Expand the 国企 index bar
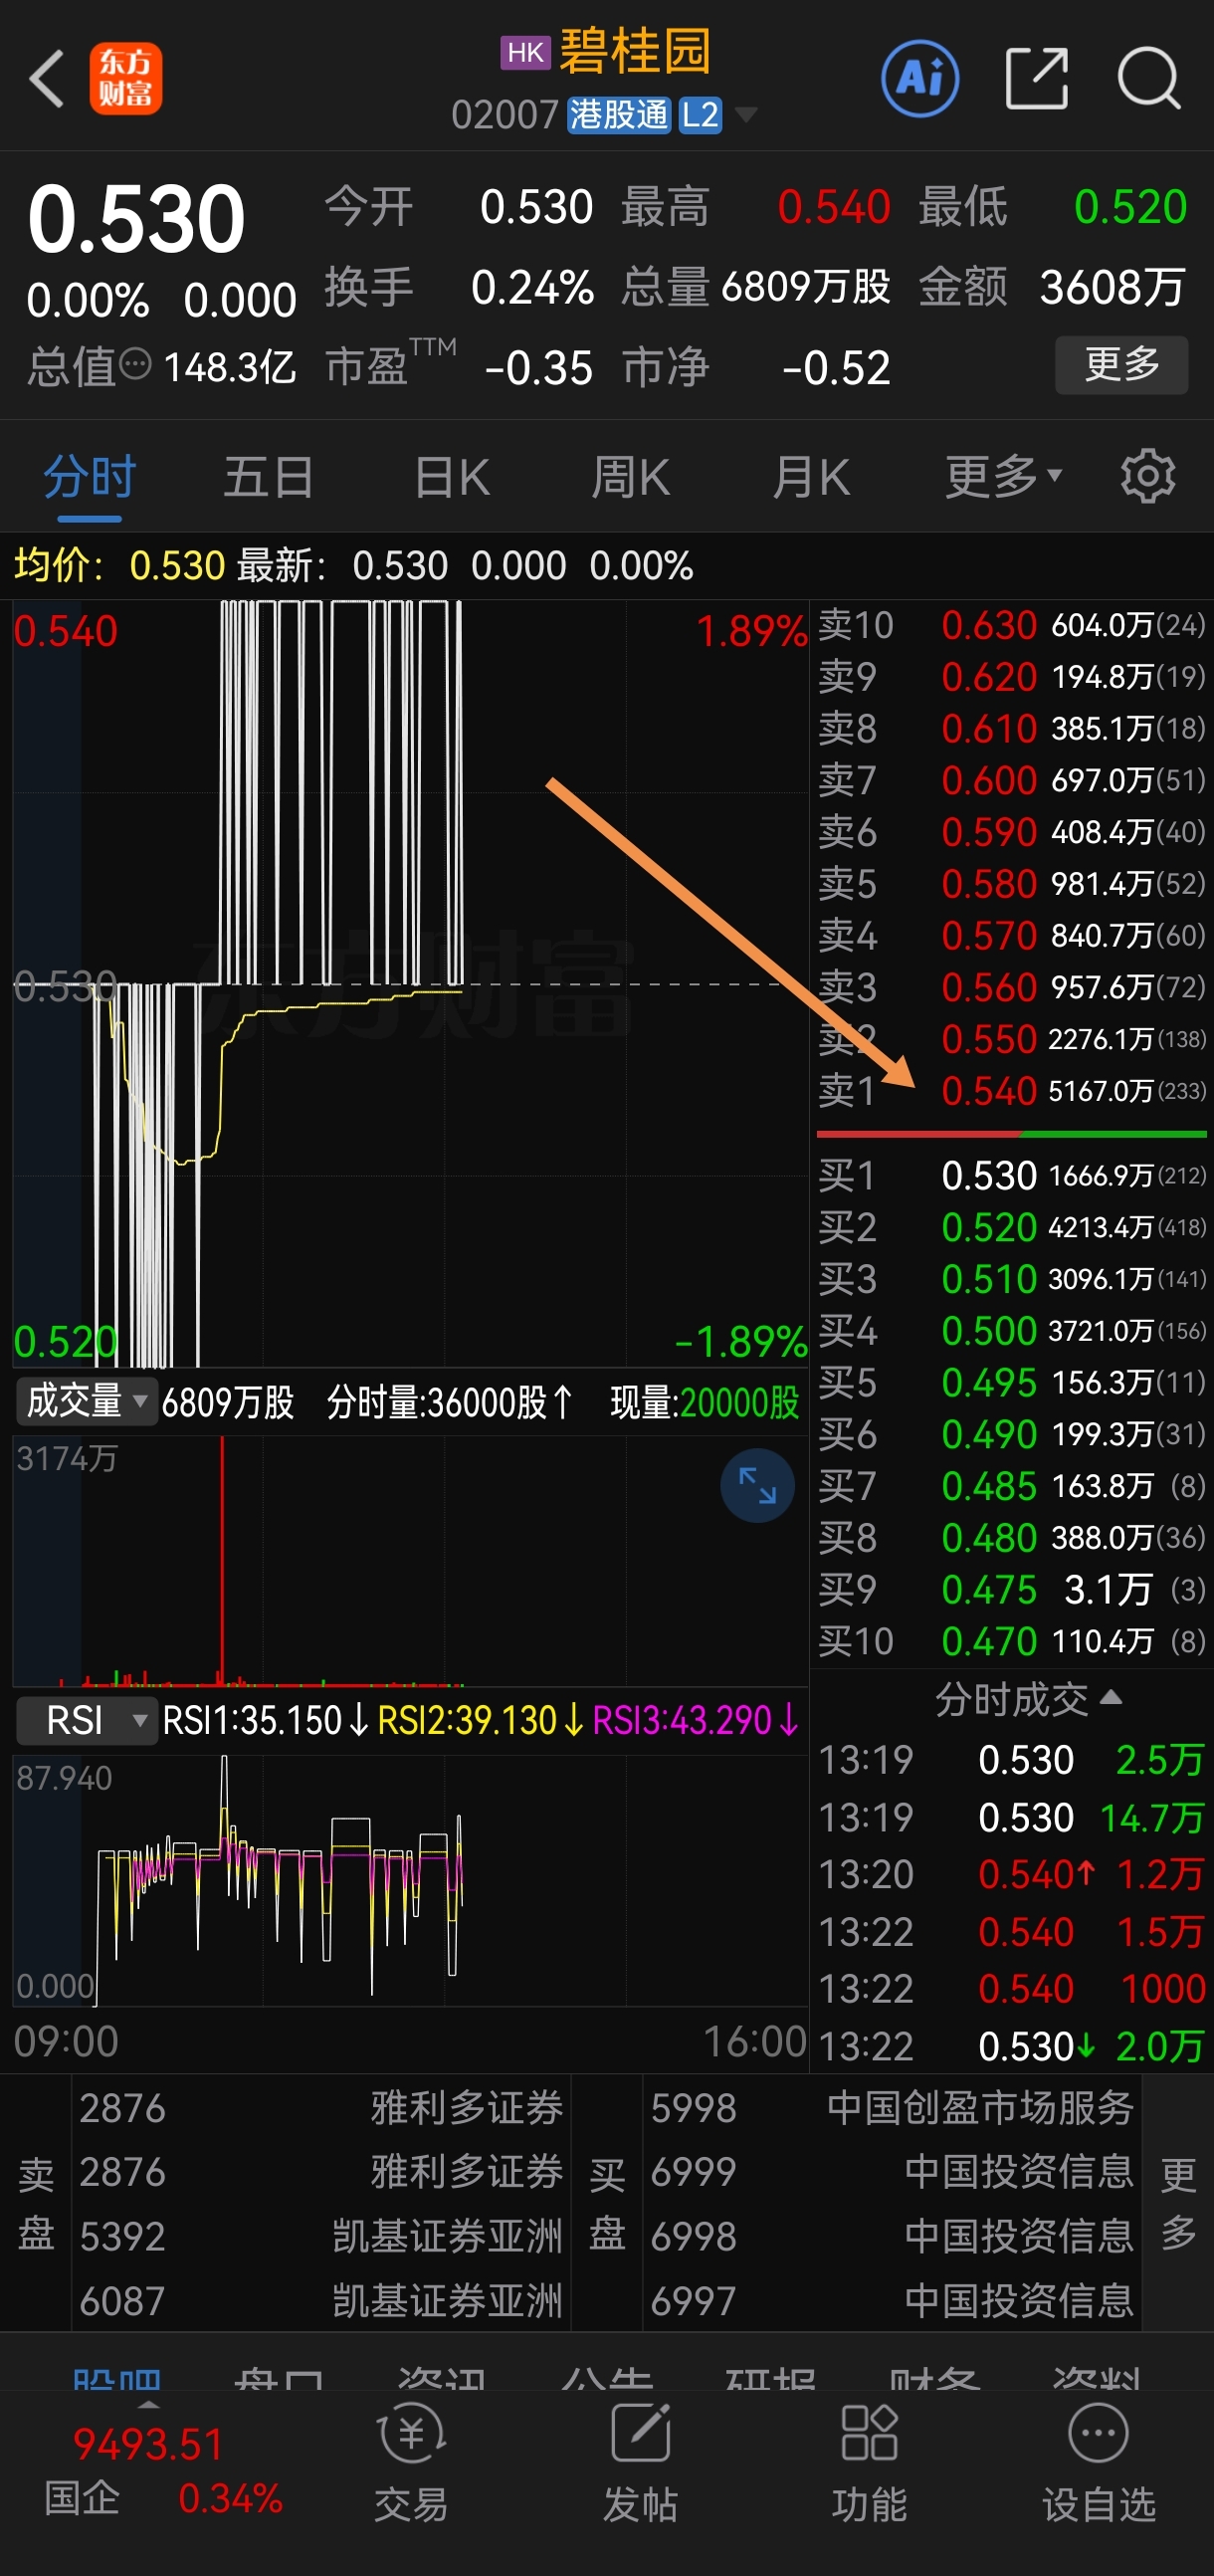The height and width of the screenshot is (2576, 1214). click(148, 2404)
